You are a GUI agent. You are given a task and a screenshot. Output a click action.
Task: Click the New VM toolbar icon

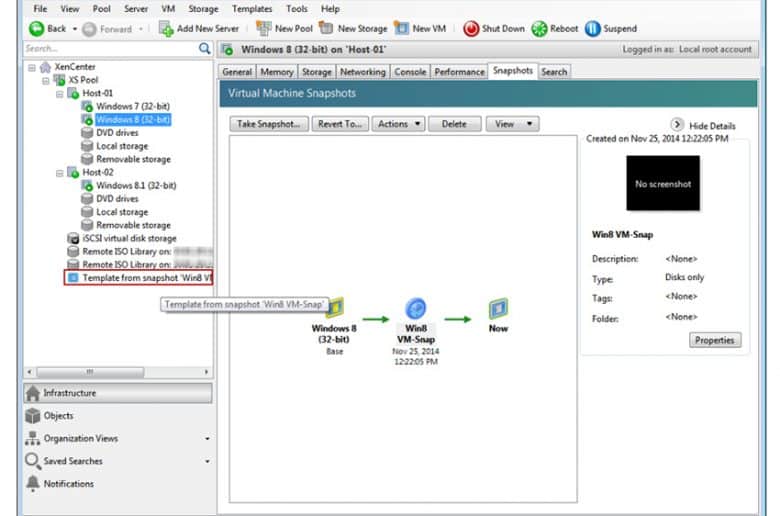(x=401, y=28)
